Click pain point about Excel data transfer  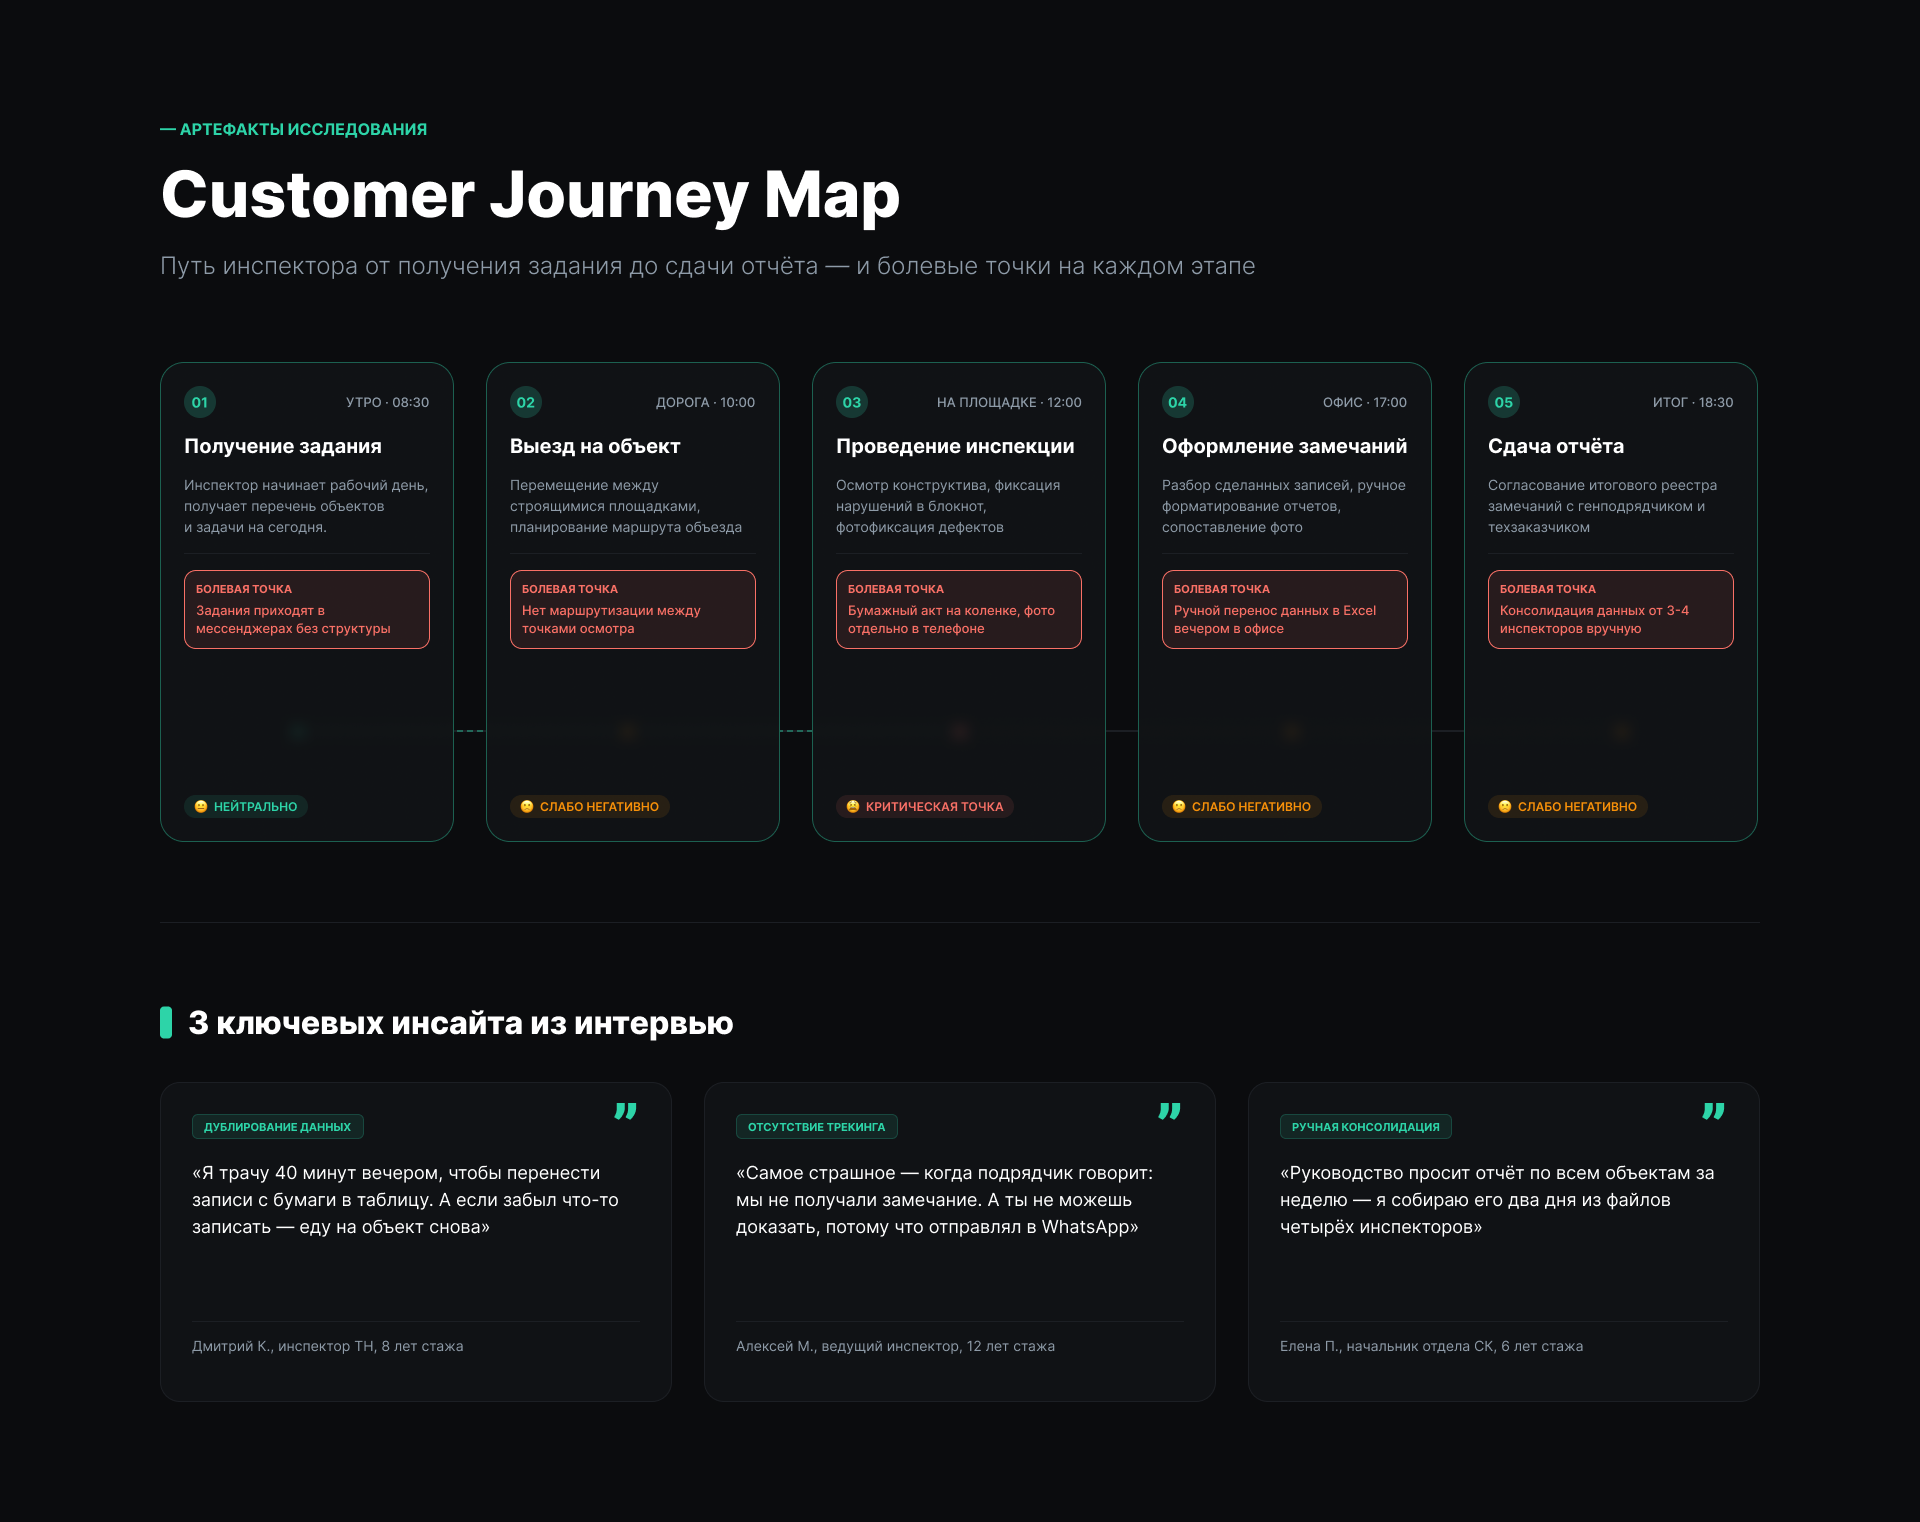click(x=1285, y=609)
